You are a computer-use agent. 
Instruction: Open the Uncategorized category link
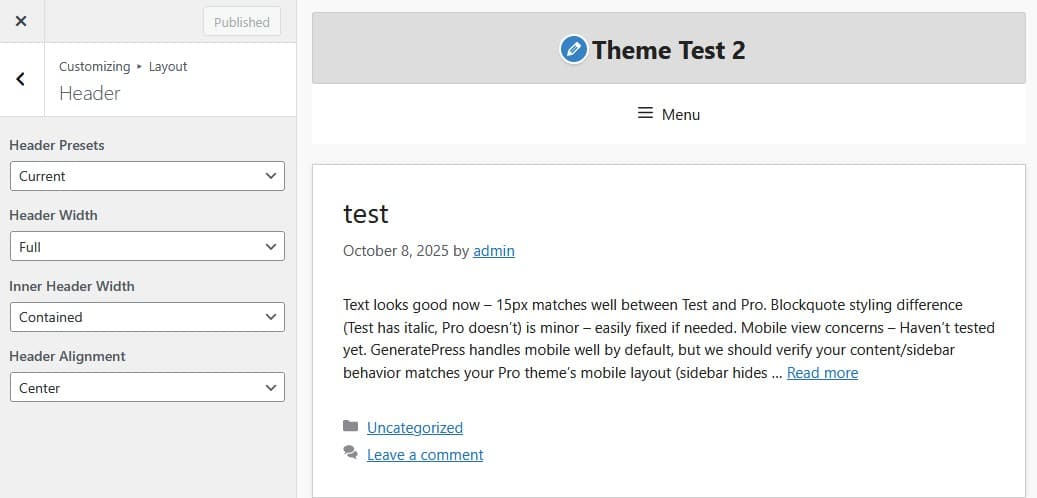coord(414,428)
